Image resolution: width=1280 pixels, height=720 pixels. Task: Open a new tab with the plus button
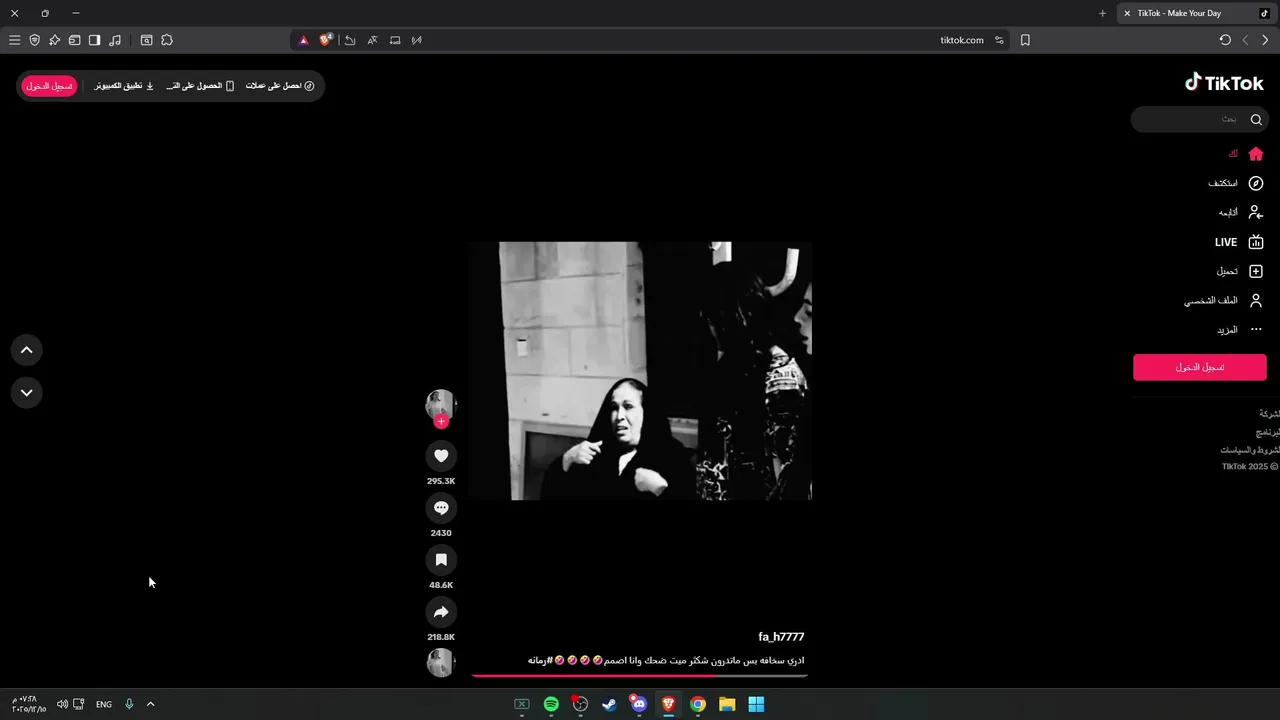(x=1102, y=13)
